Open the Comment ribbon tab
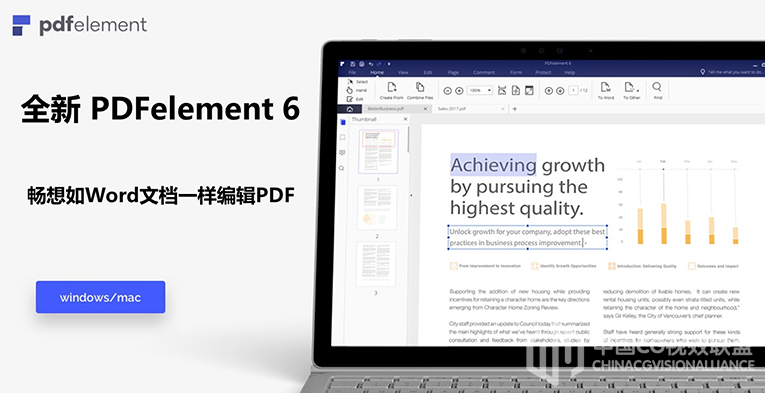This screenshot has height=393, width=766. [x=484, y=72]
